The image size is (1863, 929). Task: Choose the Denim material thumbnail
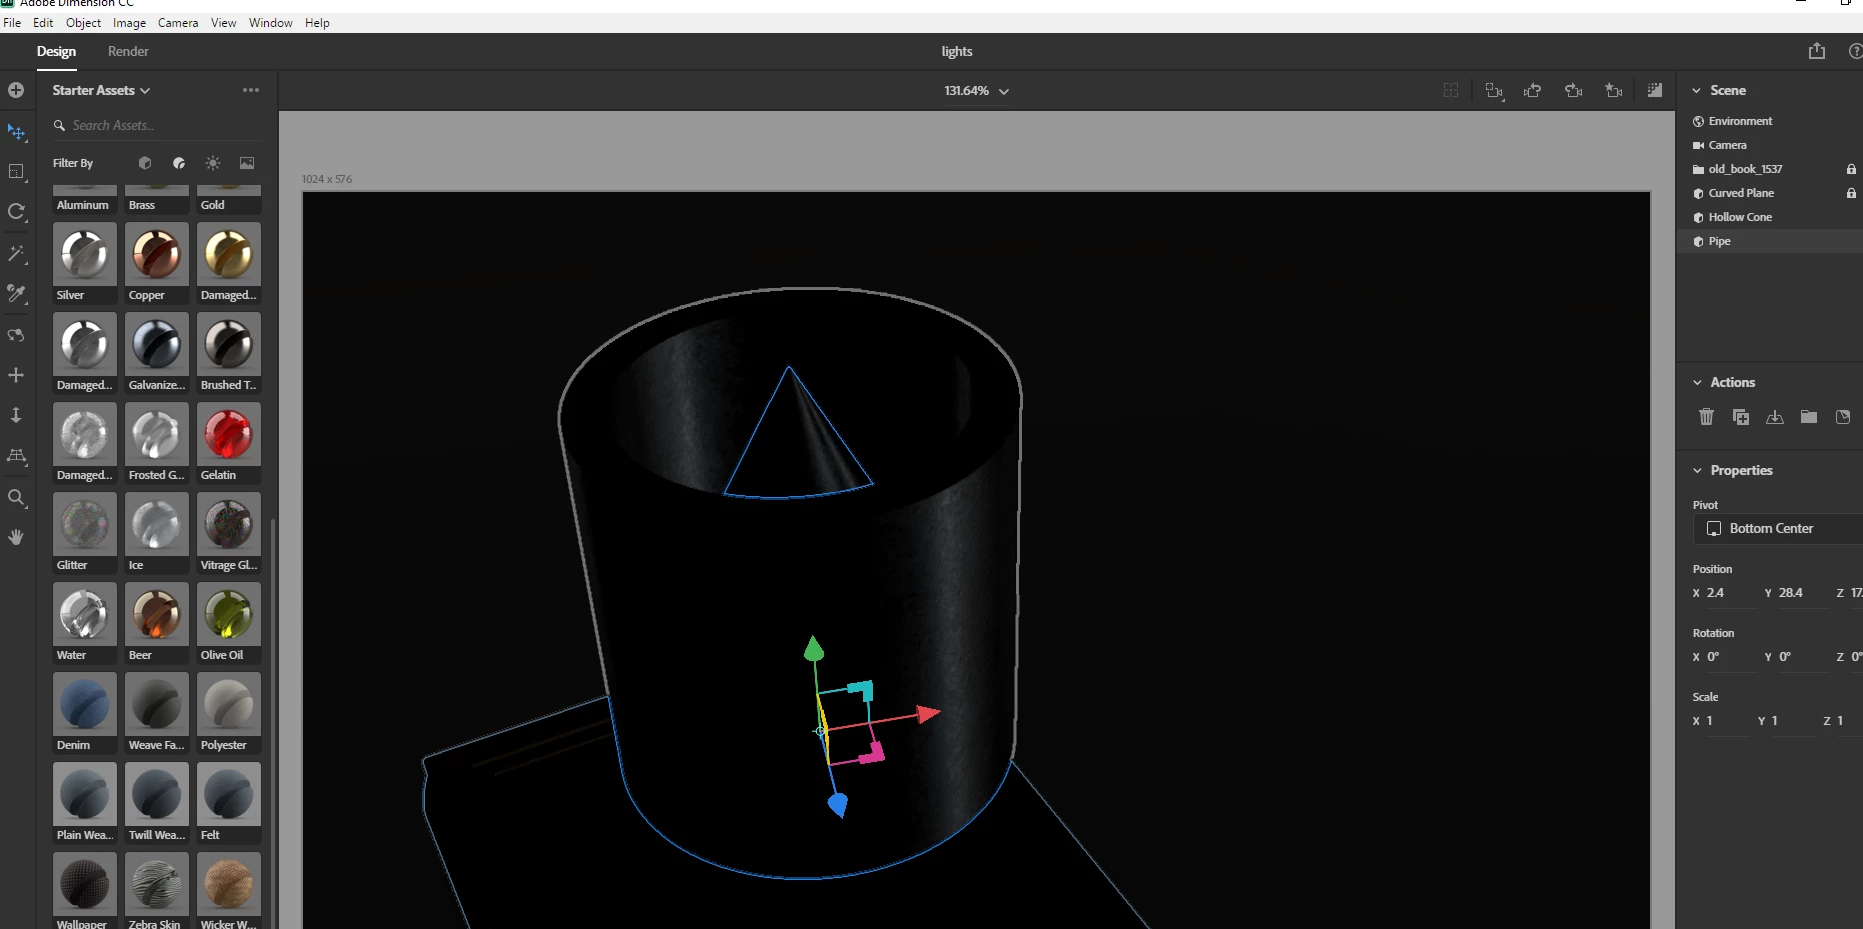click(x=85, y=703)
